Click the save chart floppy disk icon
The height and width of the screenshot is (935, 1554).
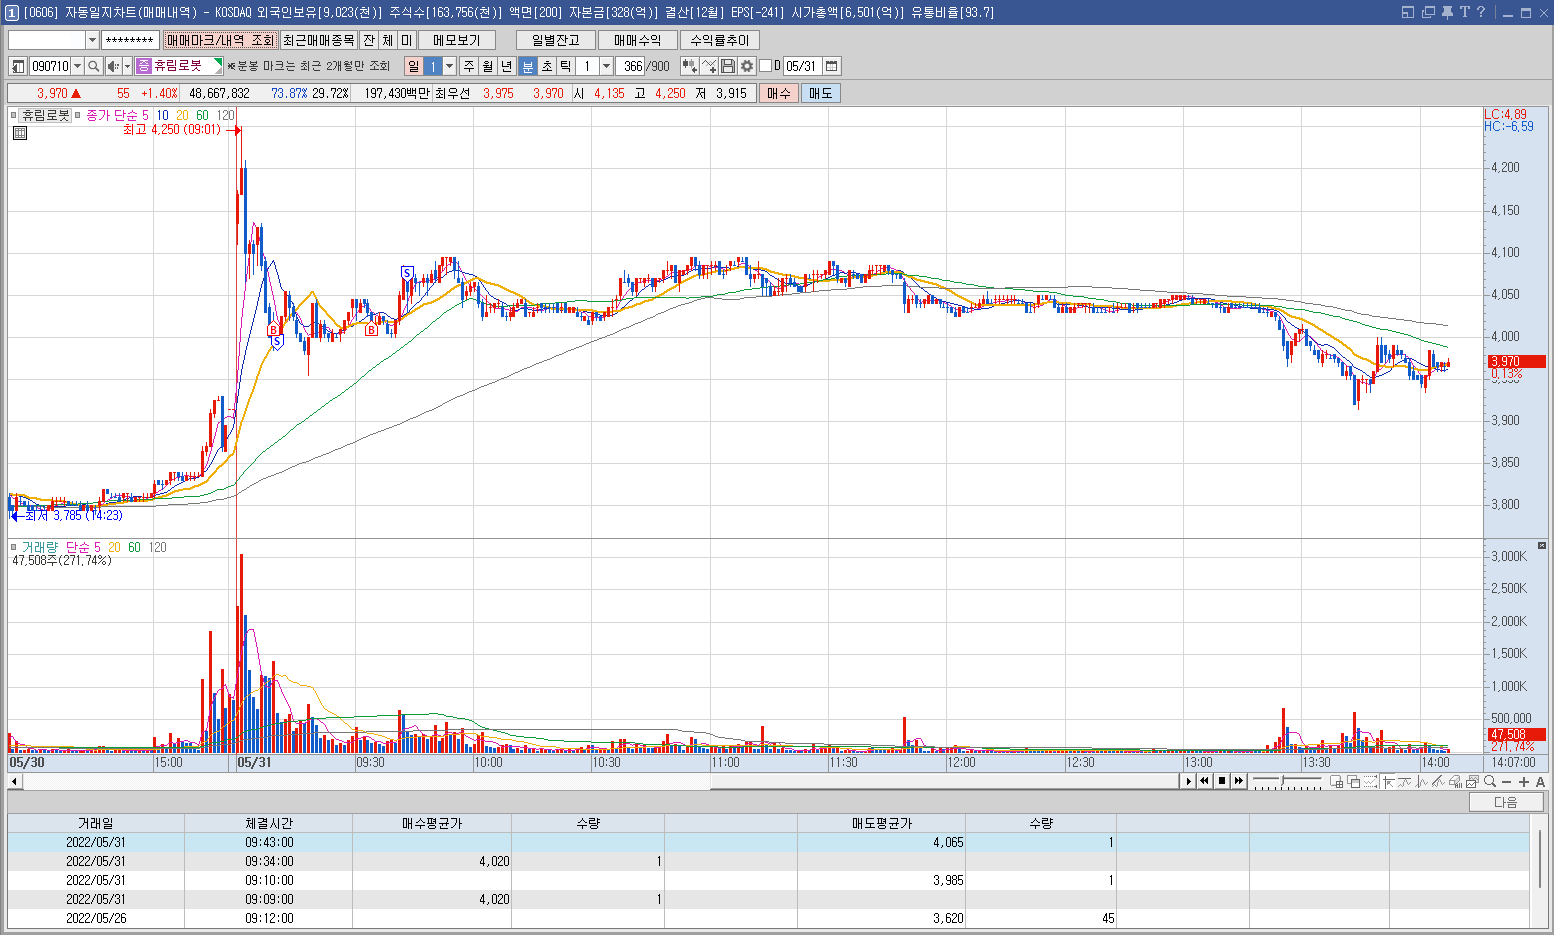point(728,66)
